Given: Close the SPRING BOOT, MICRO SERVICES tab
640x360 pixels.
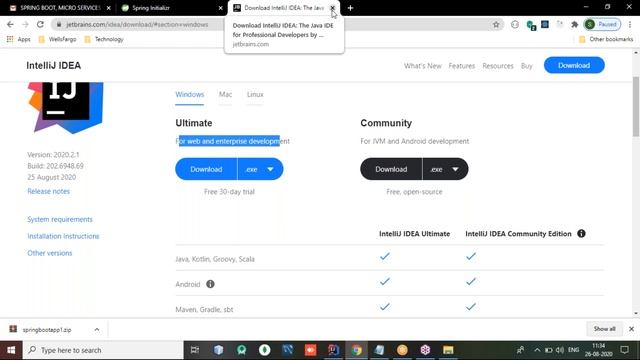Looking at the screenshot, I should tap(109, 8).
